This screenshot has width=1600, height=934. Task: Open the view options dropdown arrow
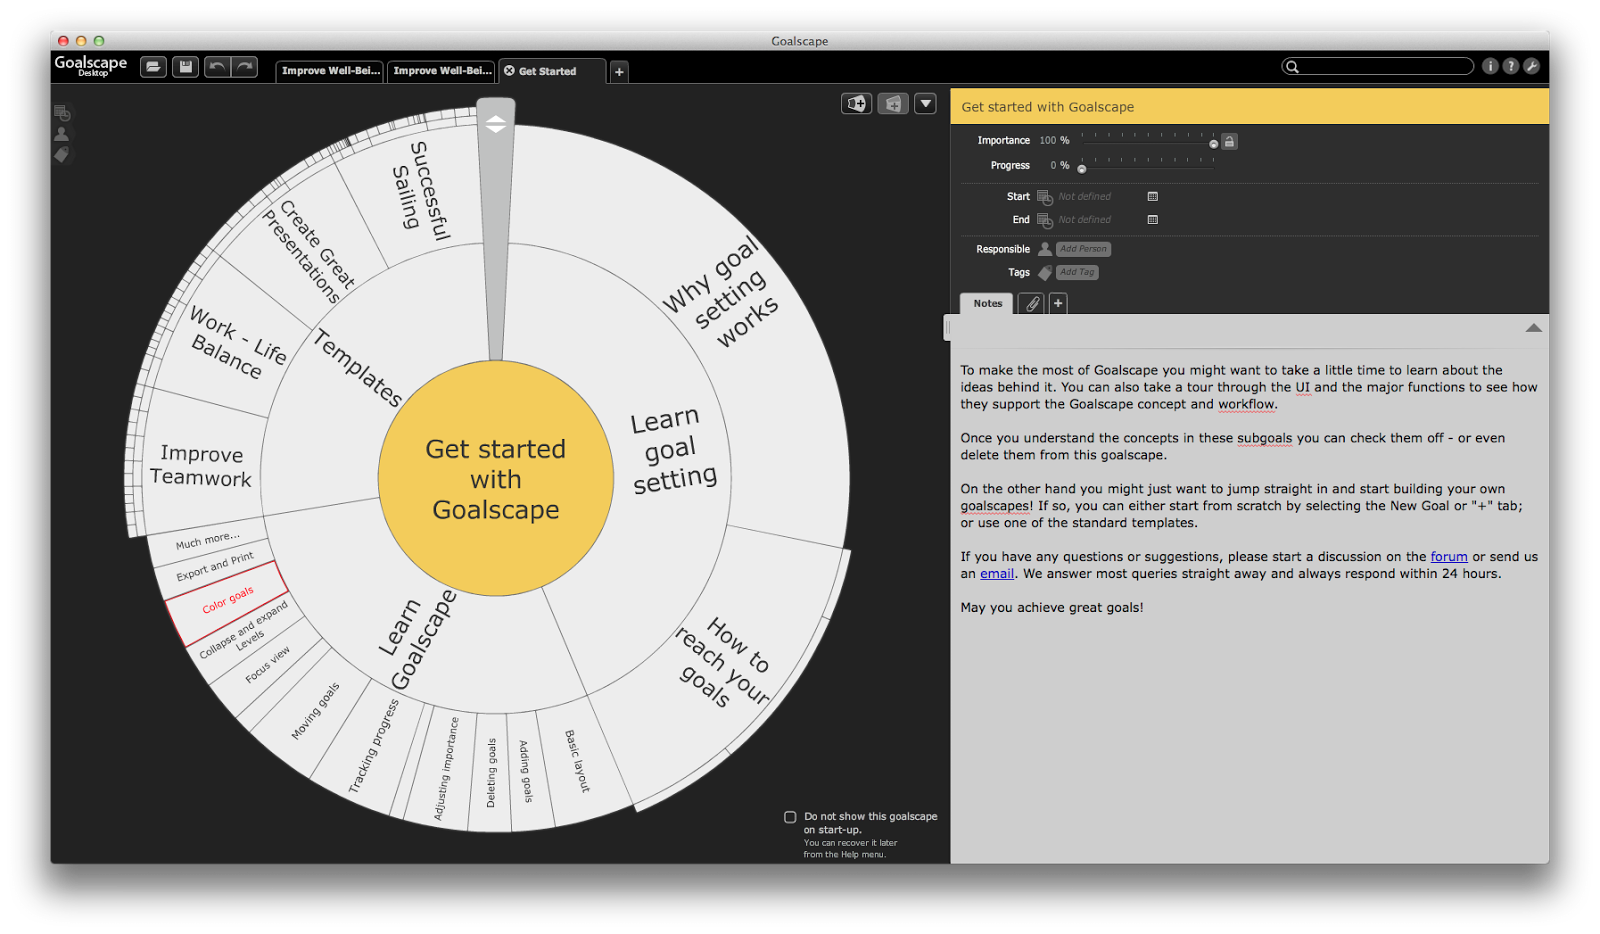click(924, 103)
